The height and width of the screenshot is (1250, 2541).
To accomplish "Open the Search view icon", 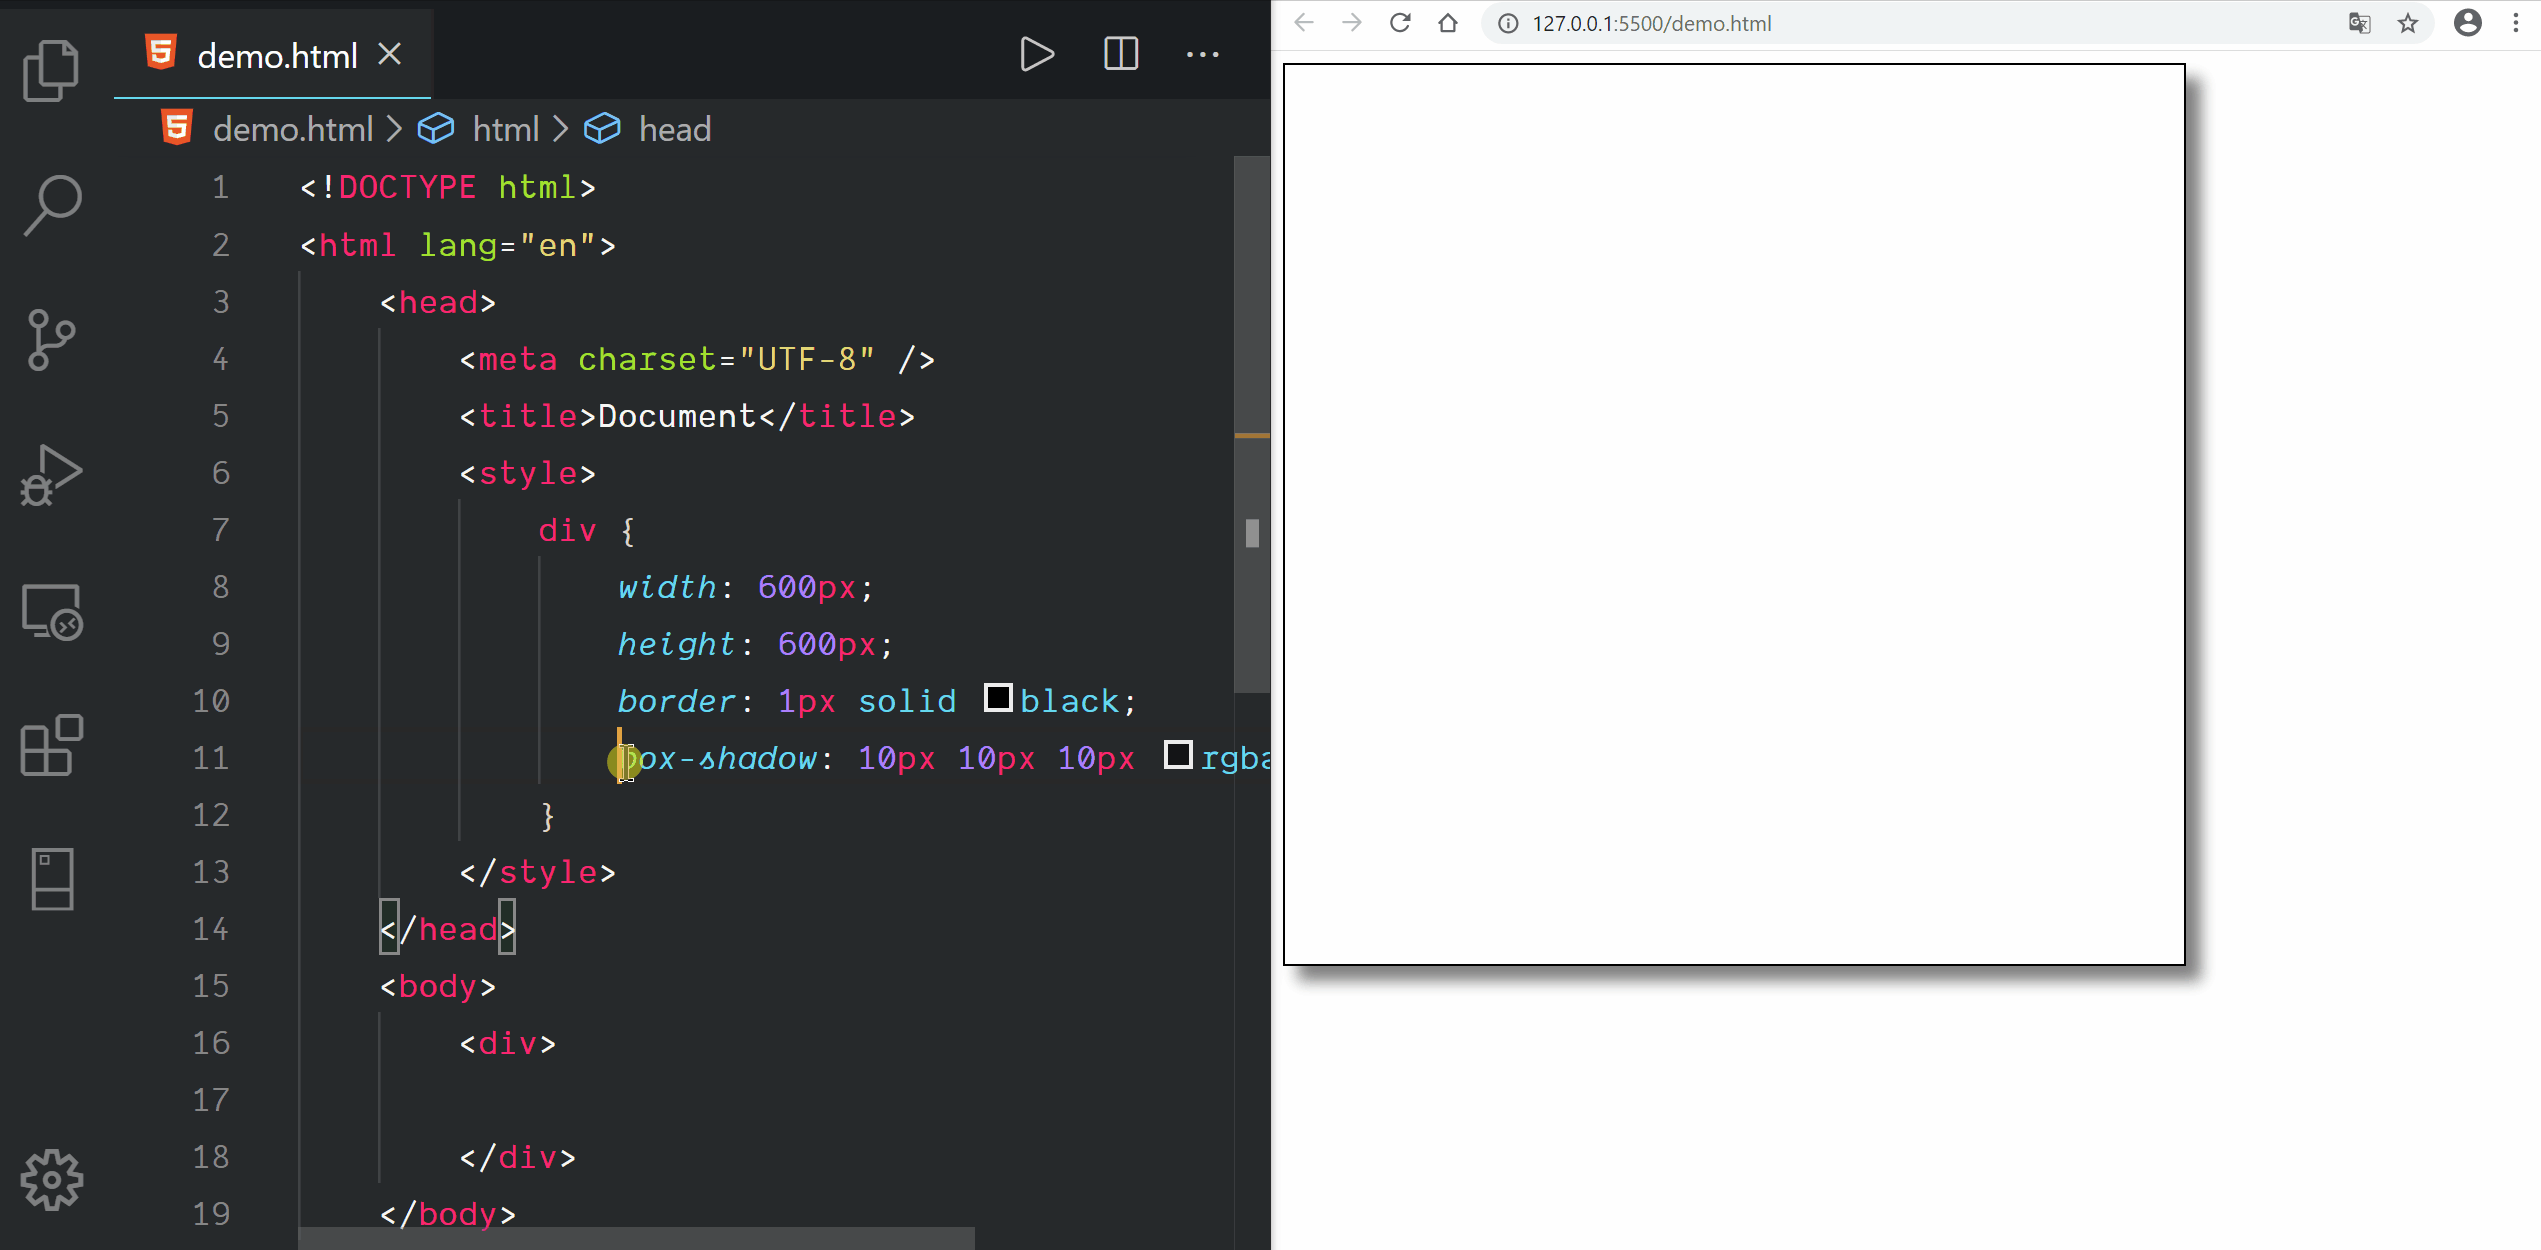I will tap(51, 205).
